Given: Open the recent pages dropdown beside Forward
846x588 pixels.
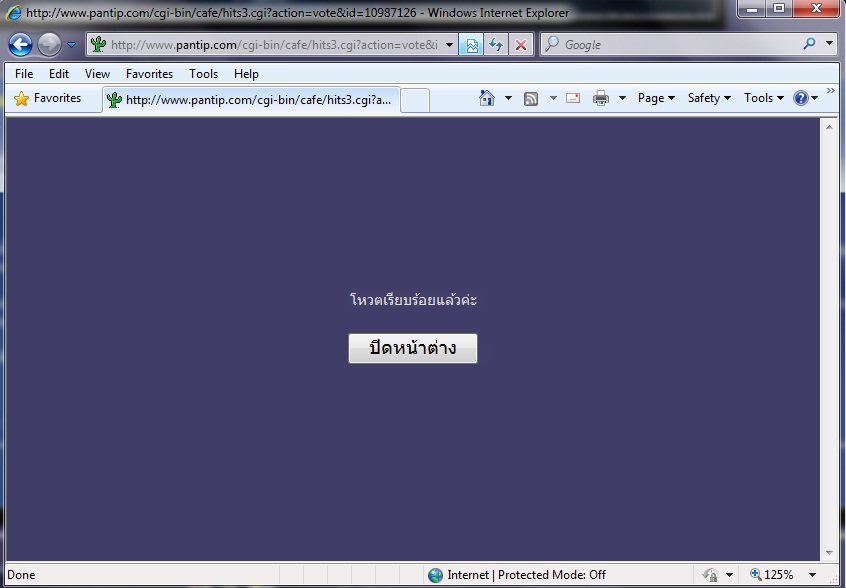Looking at the screenshot, I should pyautogui.click(x=71, y=45).
